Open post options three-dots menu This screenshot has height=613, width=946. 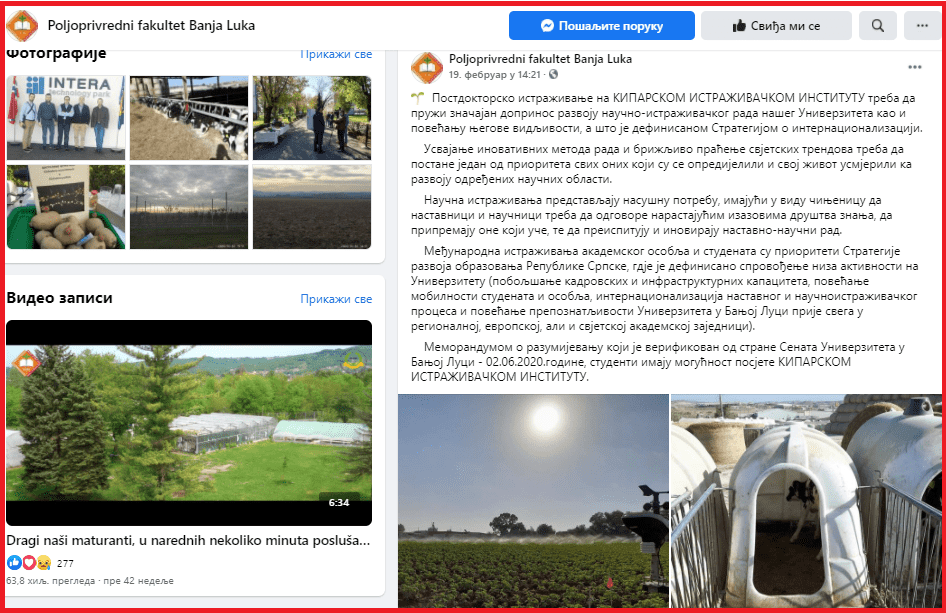(x=915, y=67)
